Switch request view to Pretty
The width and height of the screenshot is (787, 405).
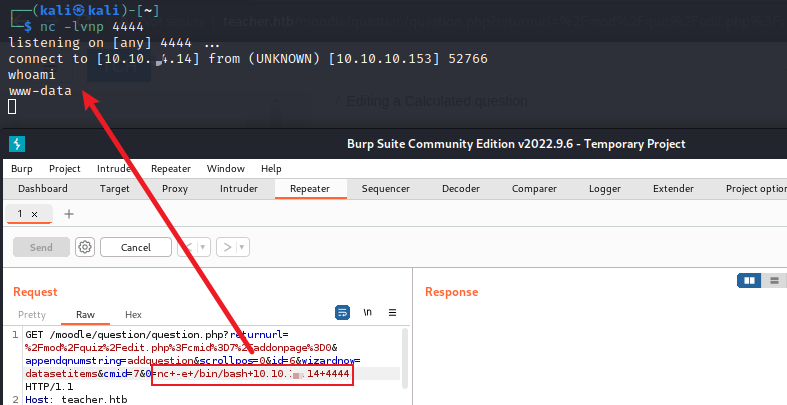coord(32,315)
